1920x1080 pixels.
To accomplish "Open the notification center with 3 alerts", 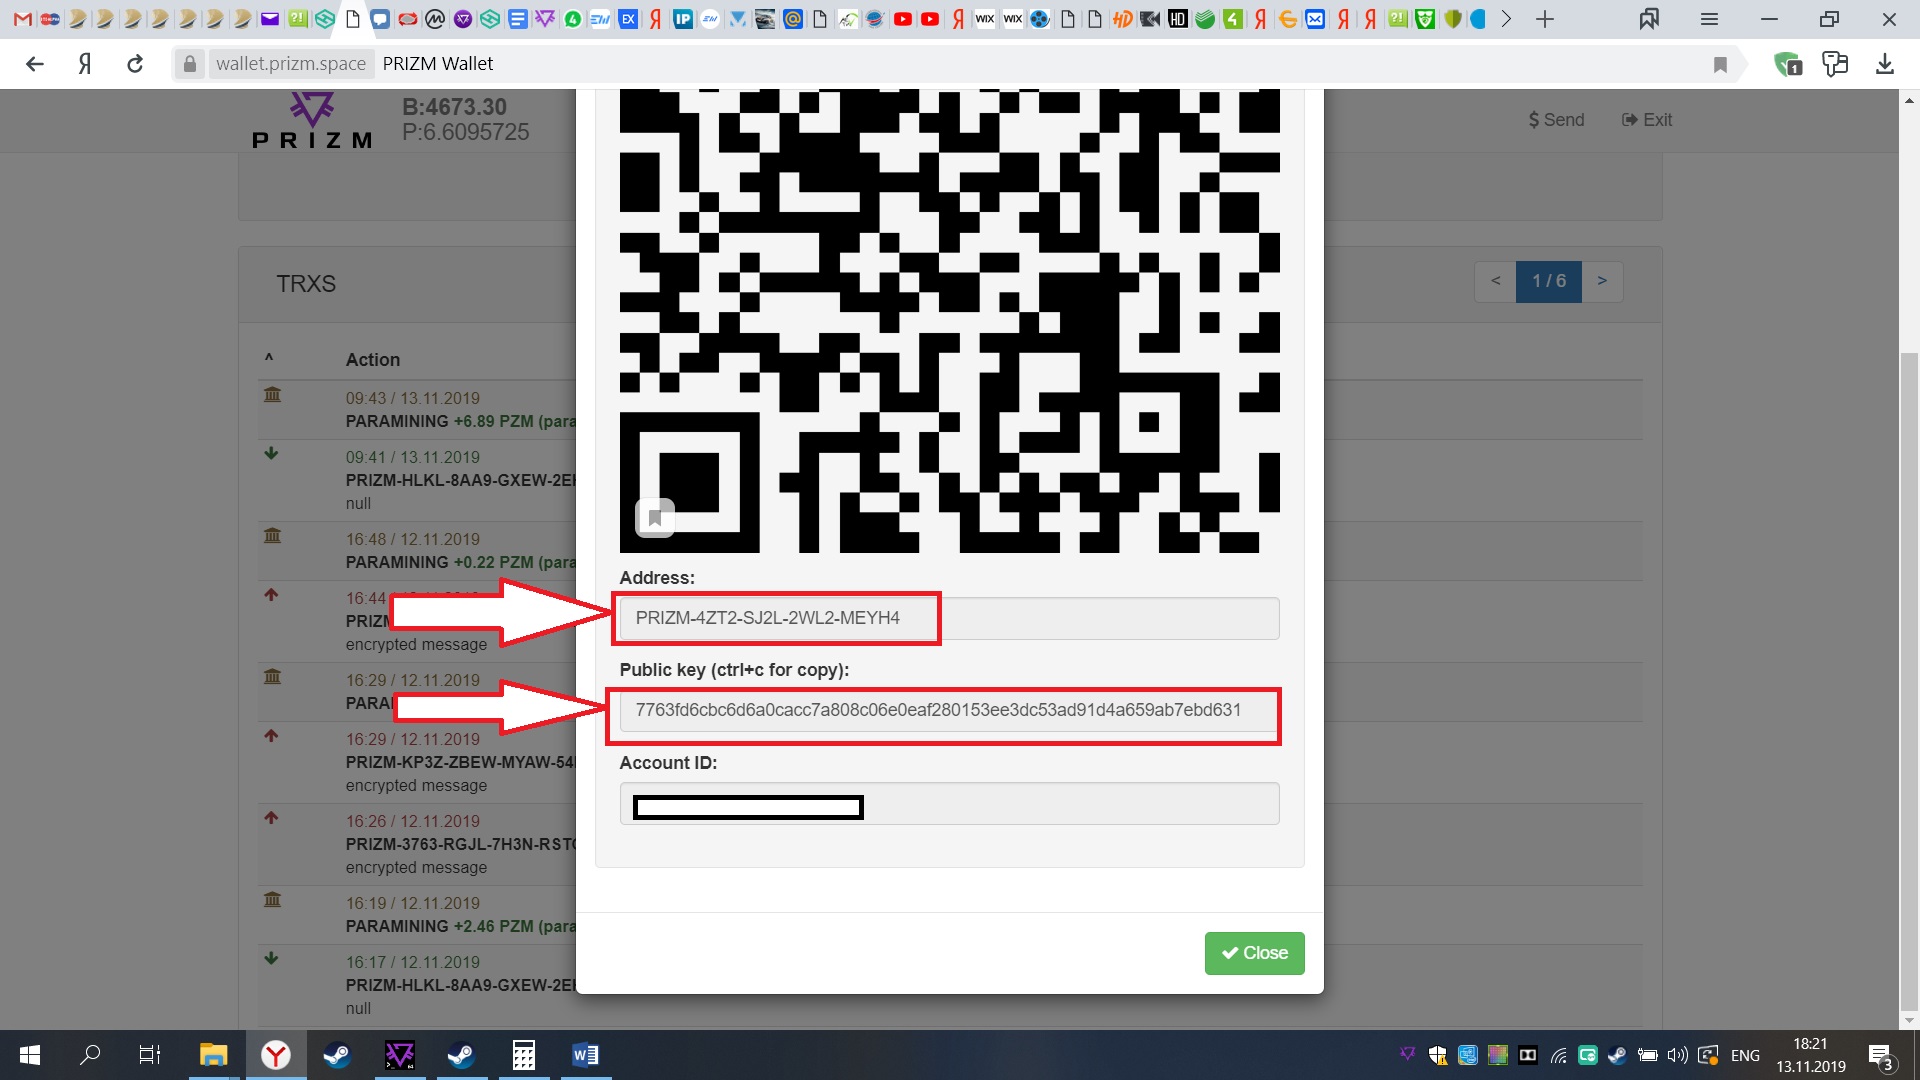I will pos(1881,1056).
